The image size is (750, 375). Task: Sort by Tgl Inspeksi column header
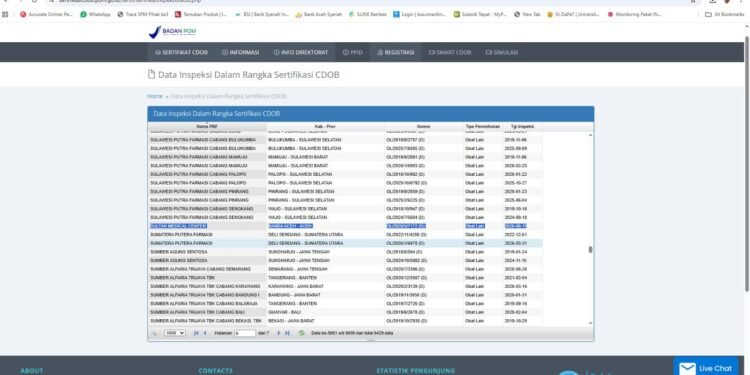[x=522, y=126]
